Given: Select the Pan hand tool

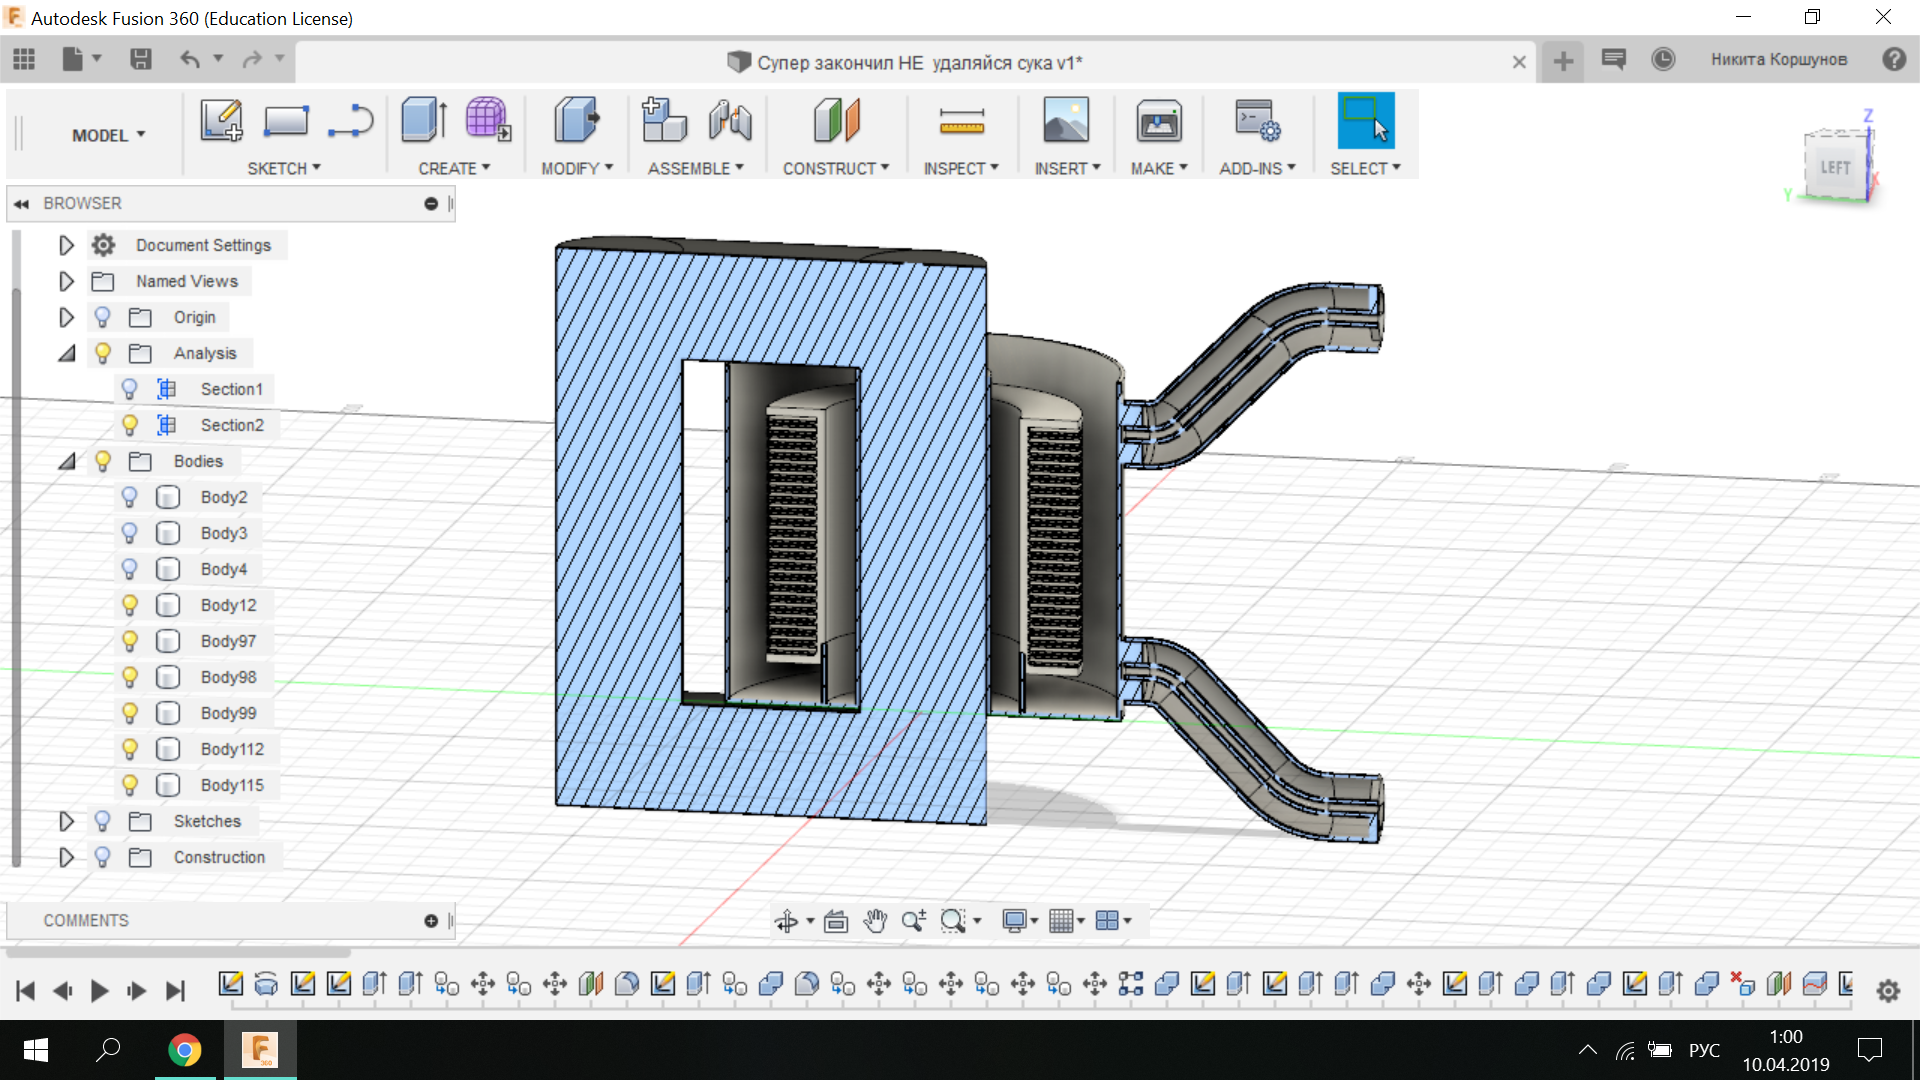Looking at the screenshot, I should pyautogui.click(x=875, y=921).
